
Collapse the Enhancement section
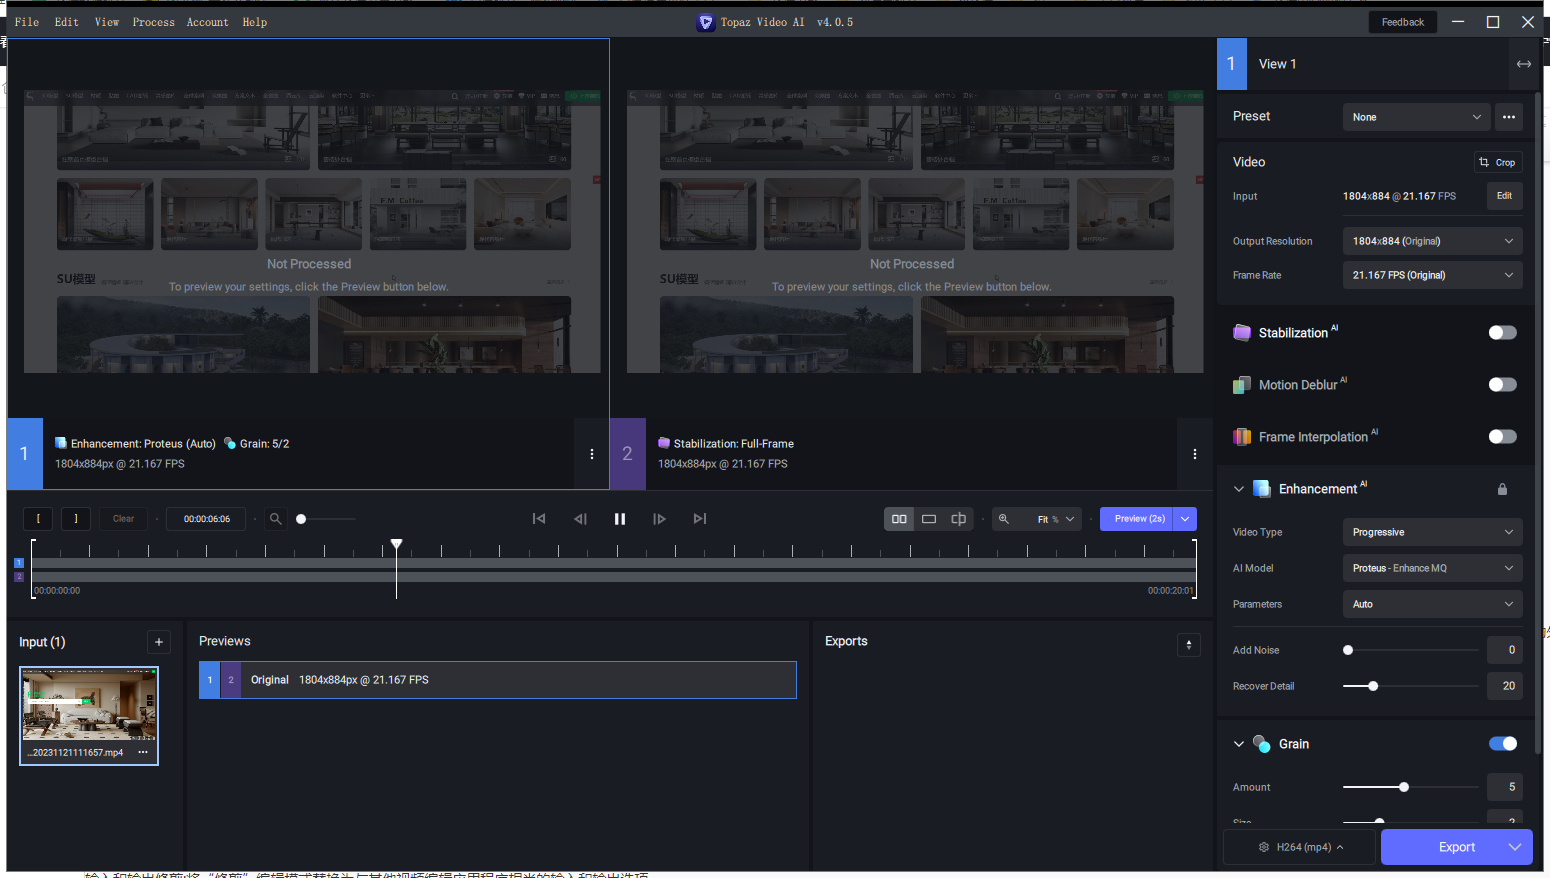click(1239, 489)
